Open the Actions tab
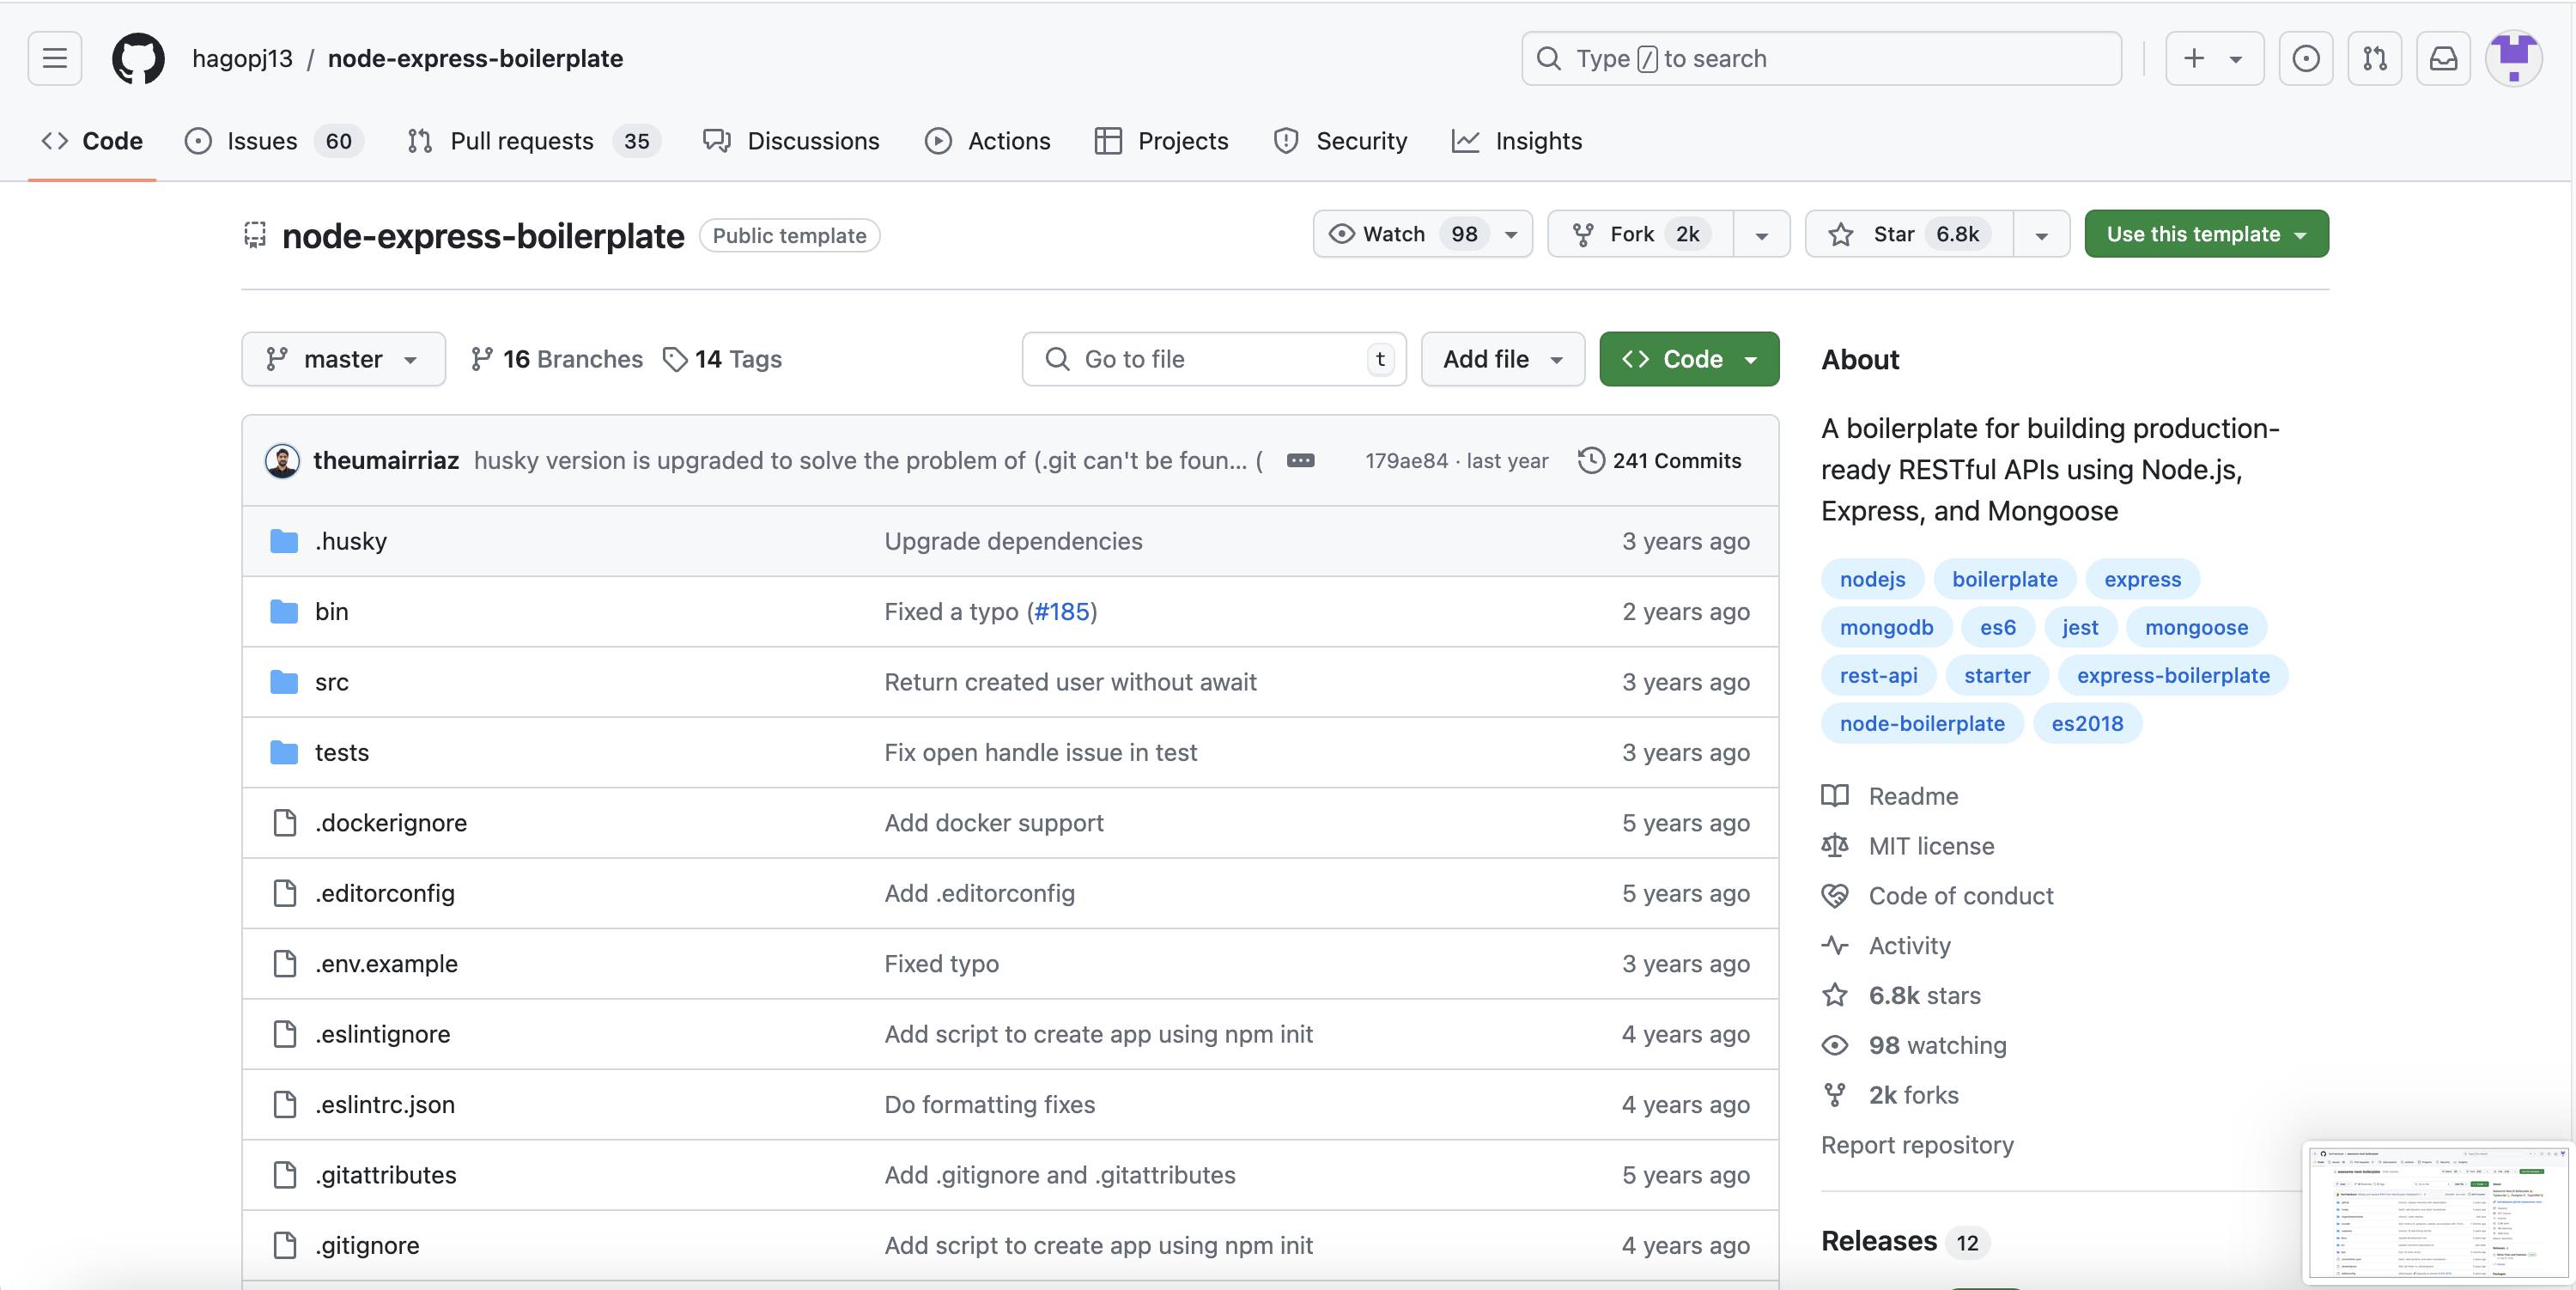Screen dimensions: 2576x1290 click(x=988, y=141)
